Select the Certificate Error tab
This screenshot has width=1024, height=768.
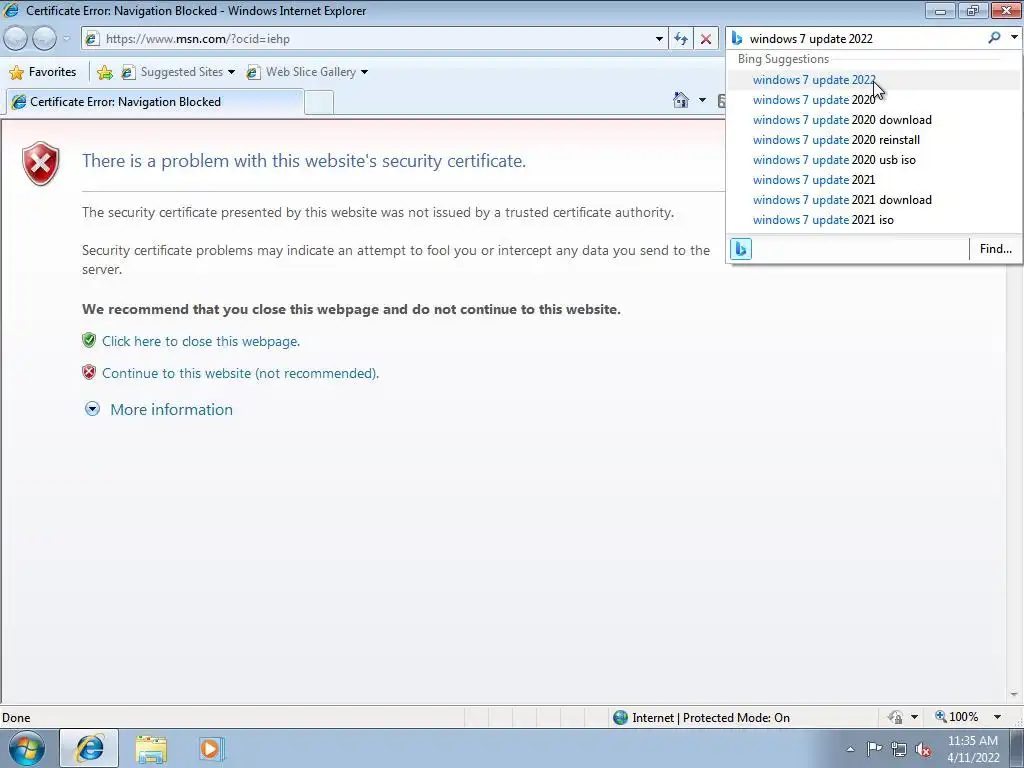pyautogui.click(x=154, y=102)
